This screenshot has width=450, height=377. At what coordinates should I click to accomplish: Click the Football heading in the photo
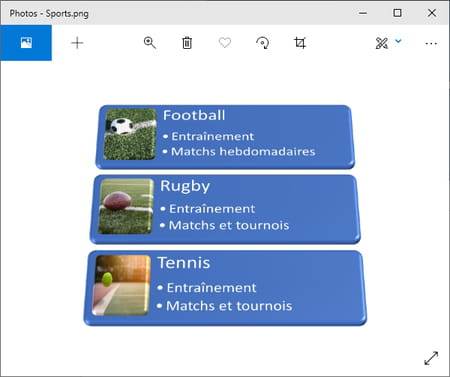(194, 115)
